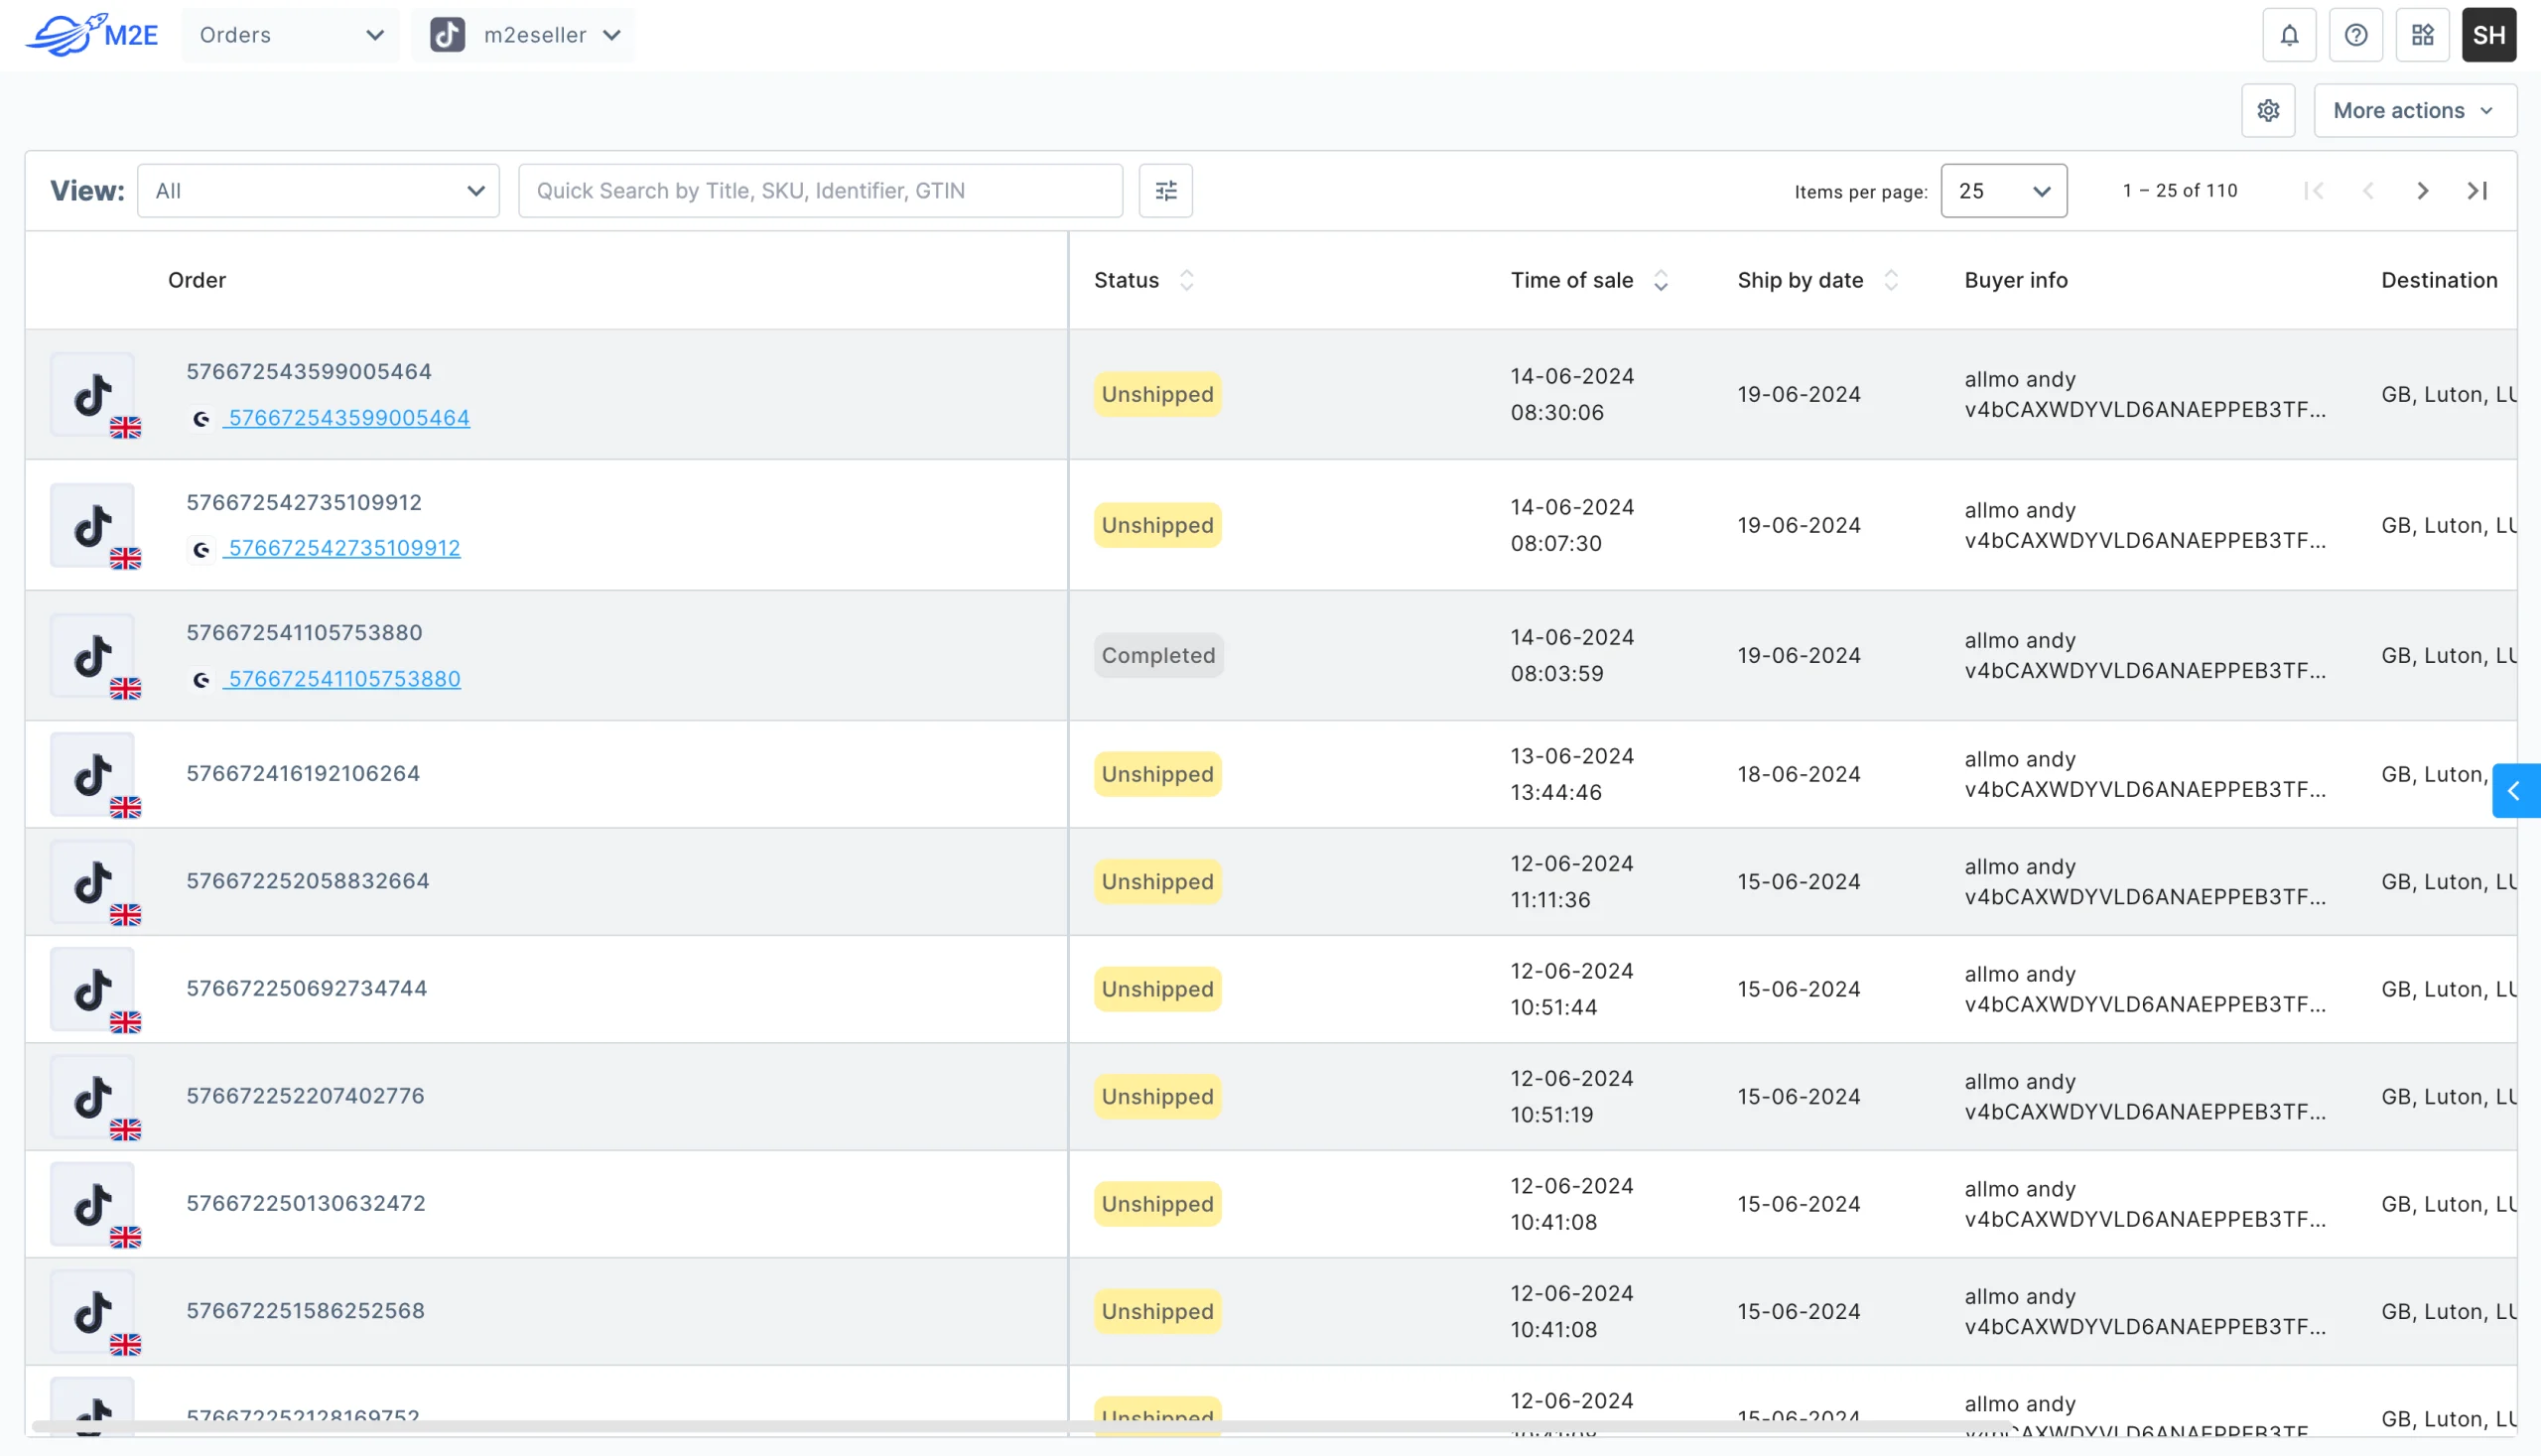Click the help question mark icon

pyautogui.click(x=2355, y=35)
